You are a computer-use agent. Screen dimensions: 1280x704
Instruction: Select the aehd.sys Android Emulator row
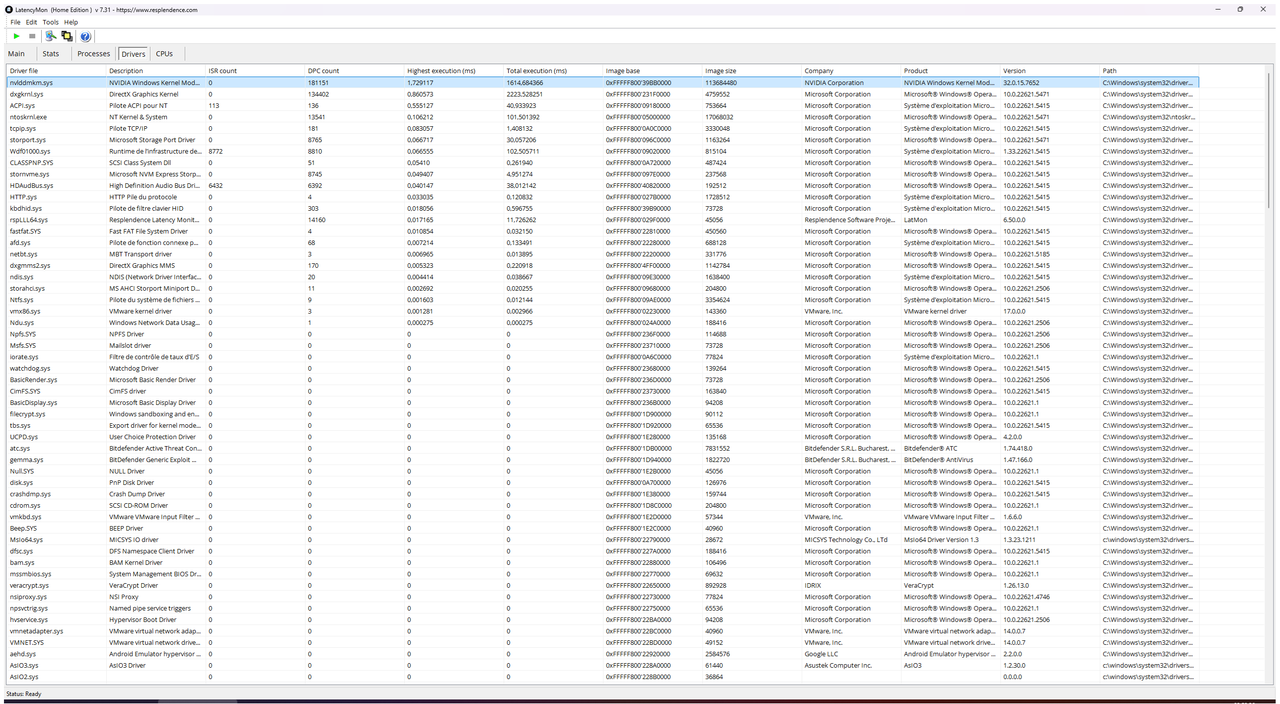(602, 654)
